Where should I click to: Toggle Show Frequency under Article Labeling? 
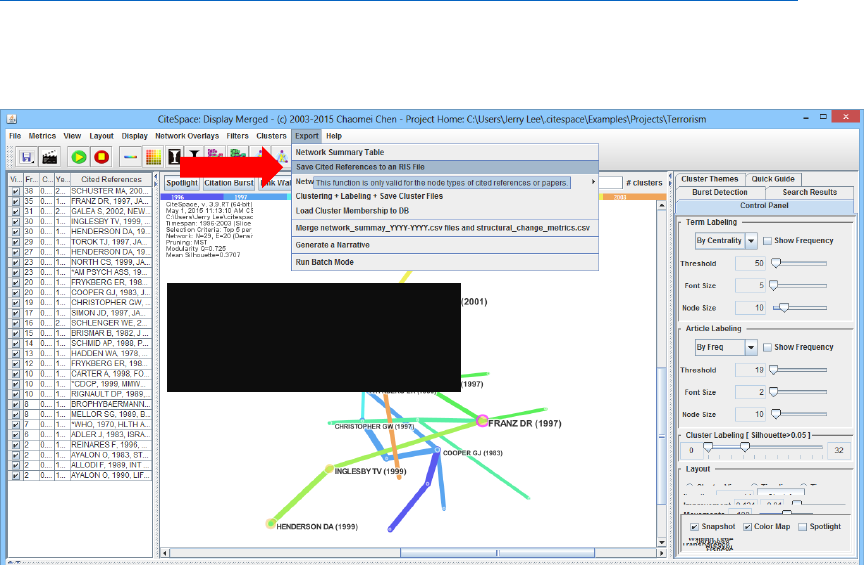[x=767, y=347]
